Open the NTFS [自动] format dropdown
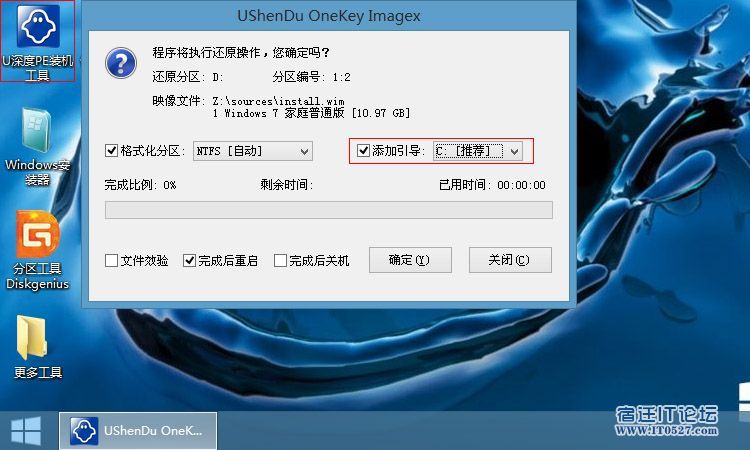This screenshot has width=750, height=450. coord(253,151)
